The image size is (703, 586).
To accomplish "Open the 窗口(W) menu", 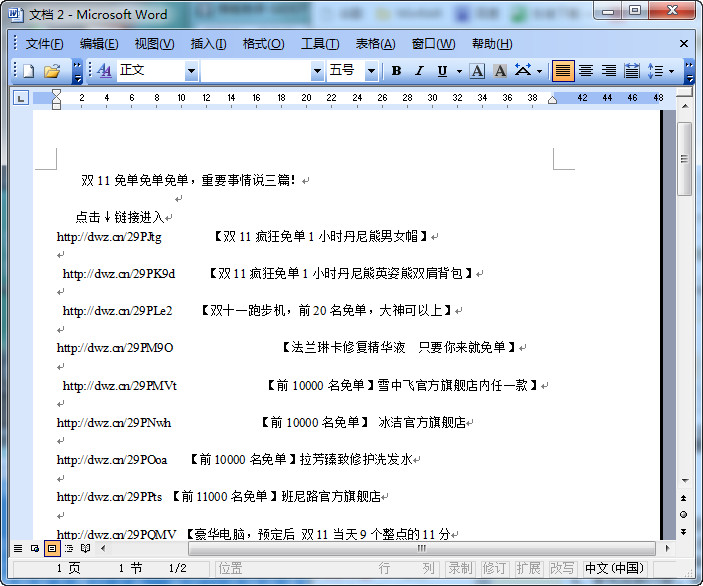I will click(433, 44).
